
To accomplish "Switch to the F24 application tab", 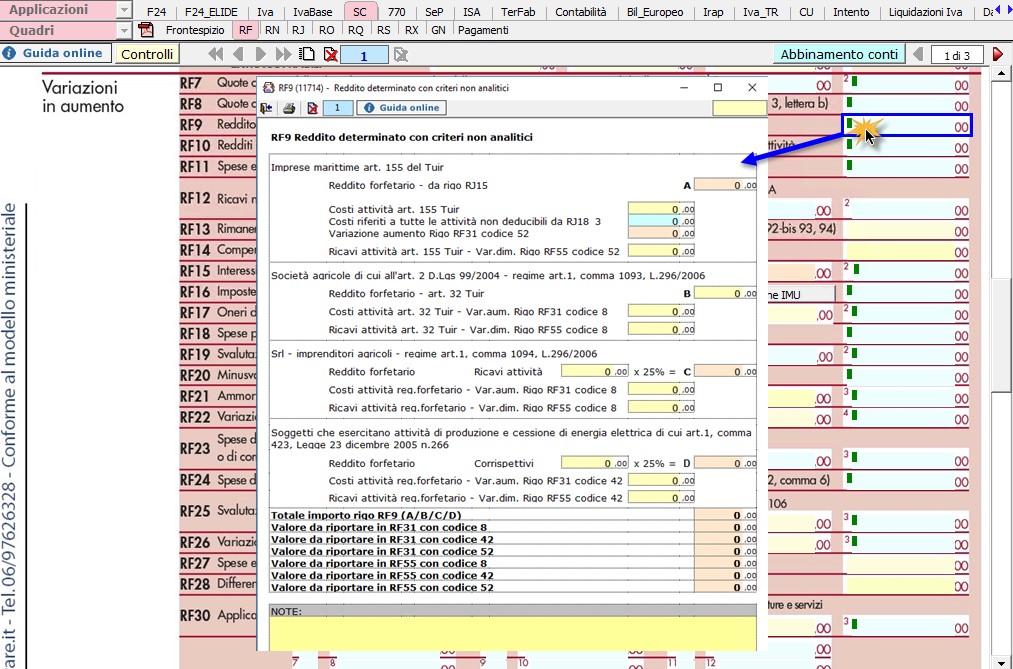I will (156, 12).
